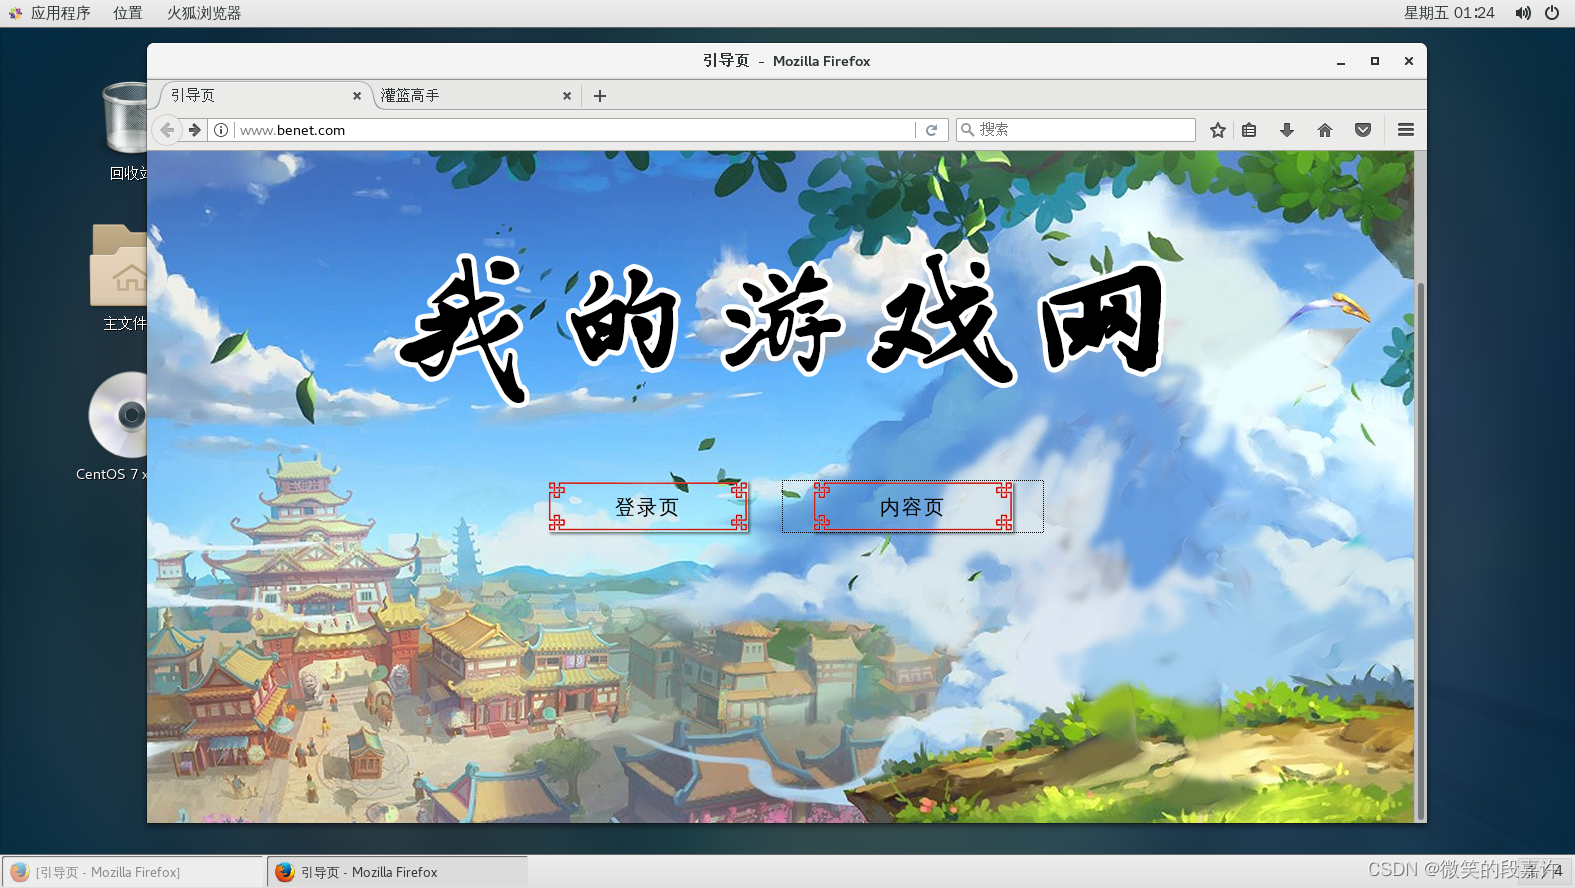The height and width of the screenshot is (888, 1575).
Task: Click the www.benet.com address field
Action: 575,130
